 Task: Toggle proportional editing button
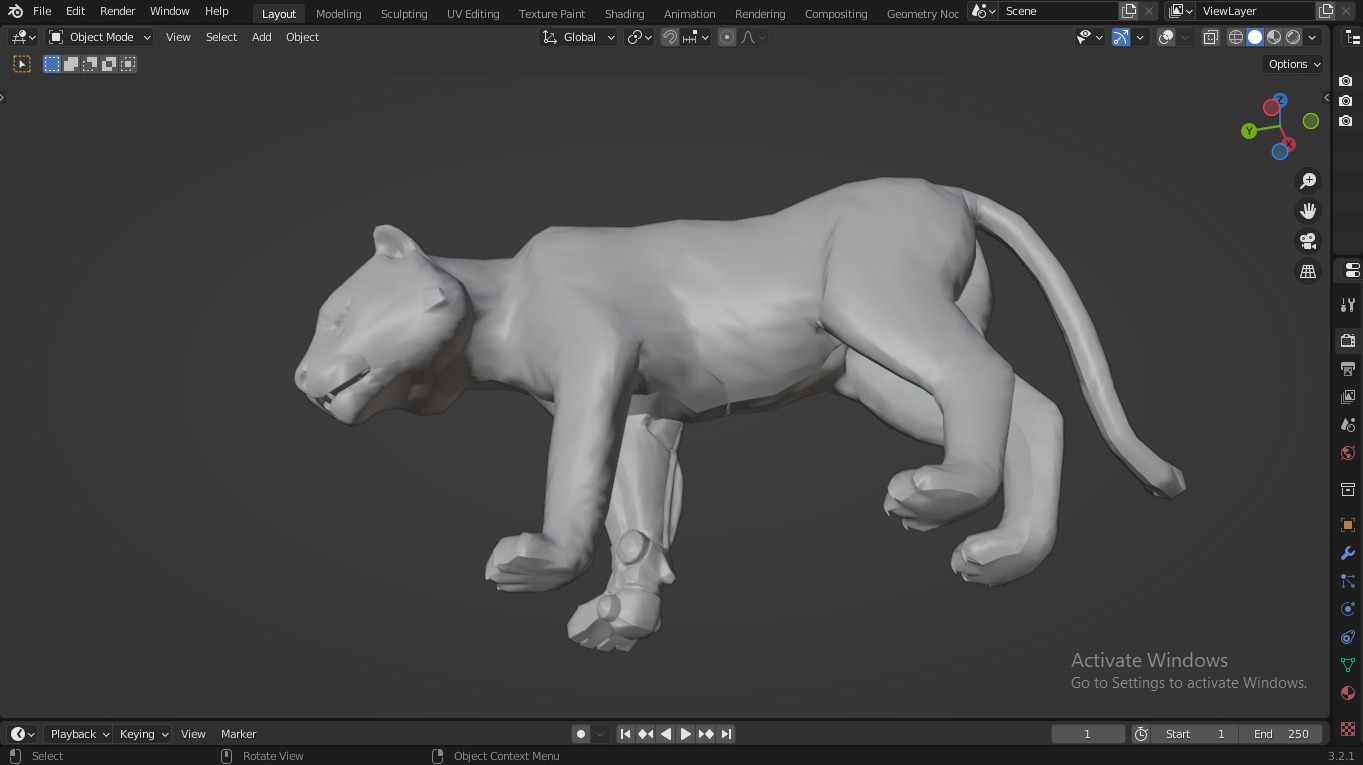(727, 37)
